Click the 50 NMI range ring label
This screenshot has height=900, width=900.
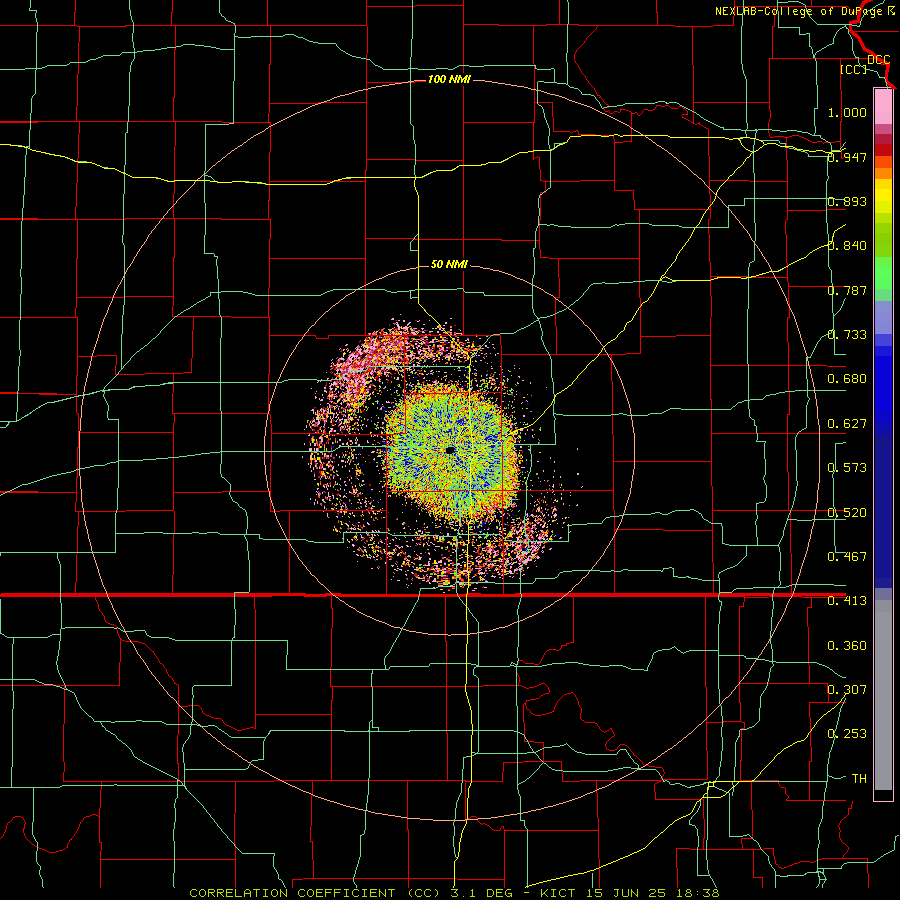pyautogui.click(x=449, y=264)
